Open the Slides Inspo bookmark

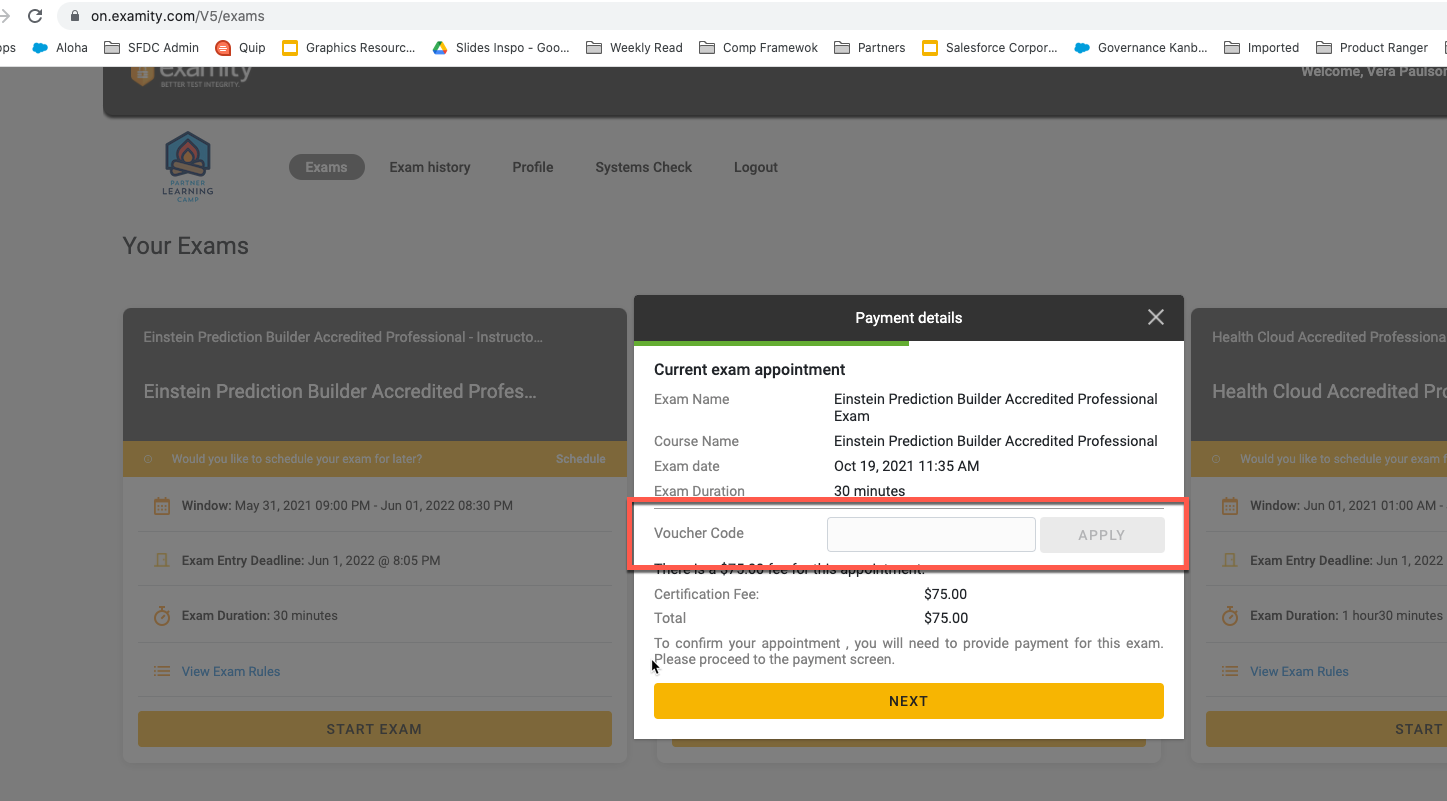pyautogui.click(x=500, y=47)
